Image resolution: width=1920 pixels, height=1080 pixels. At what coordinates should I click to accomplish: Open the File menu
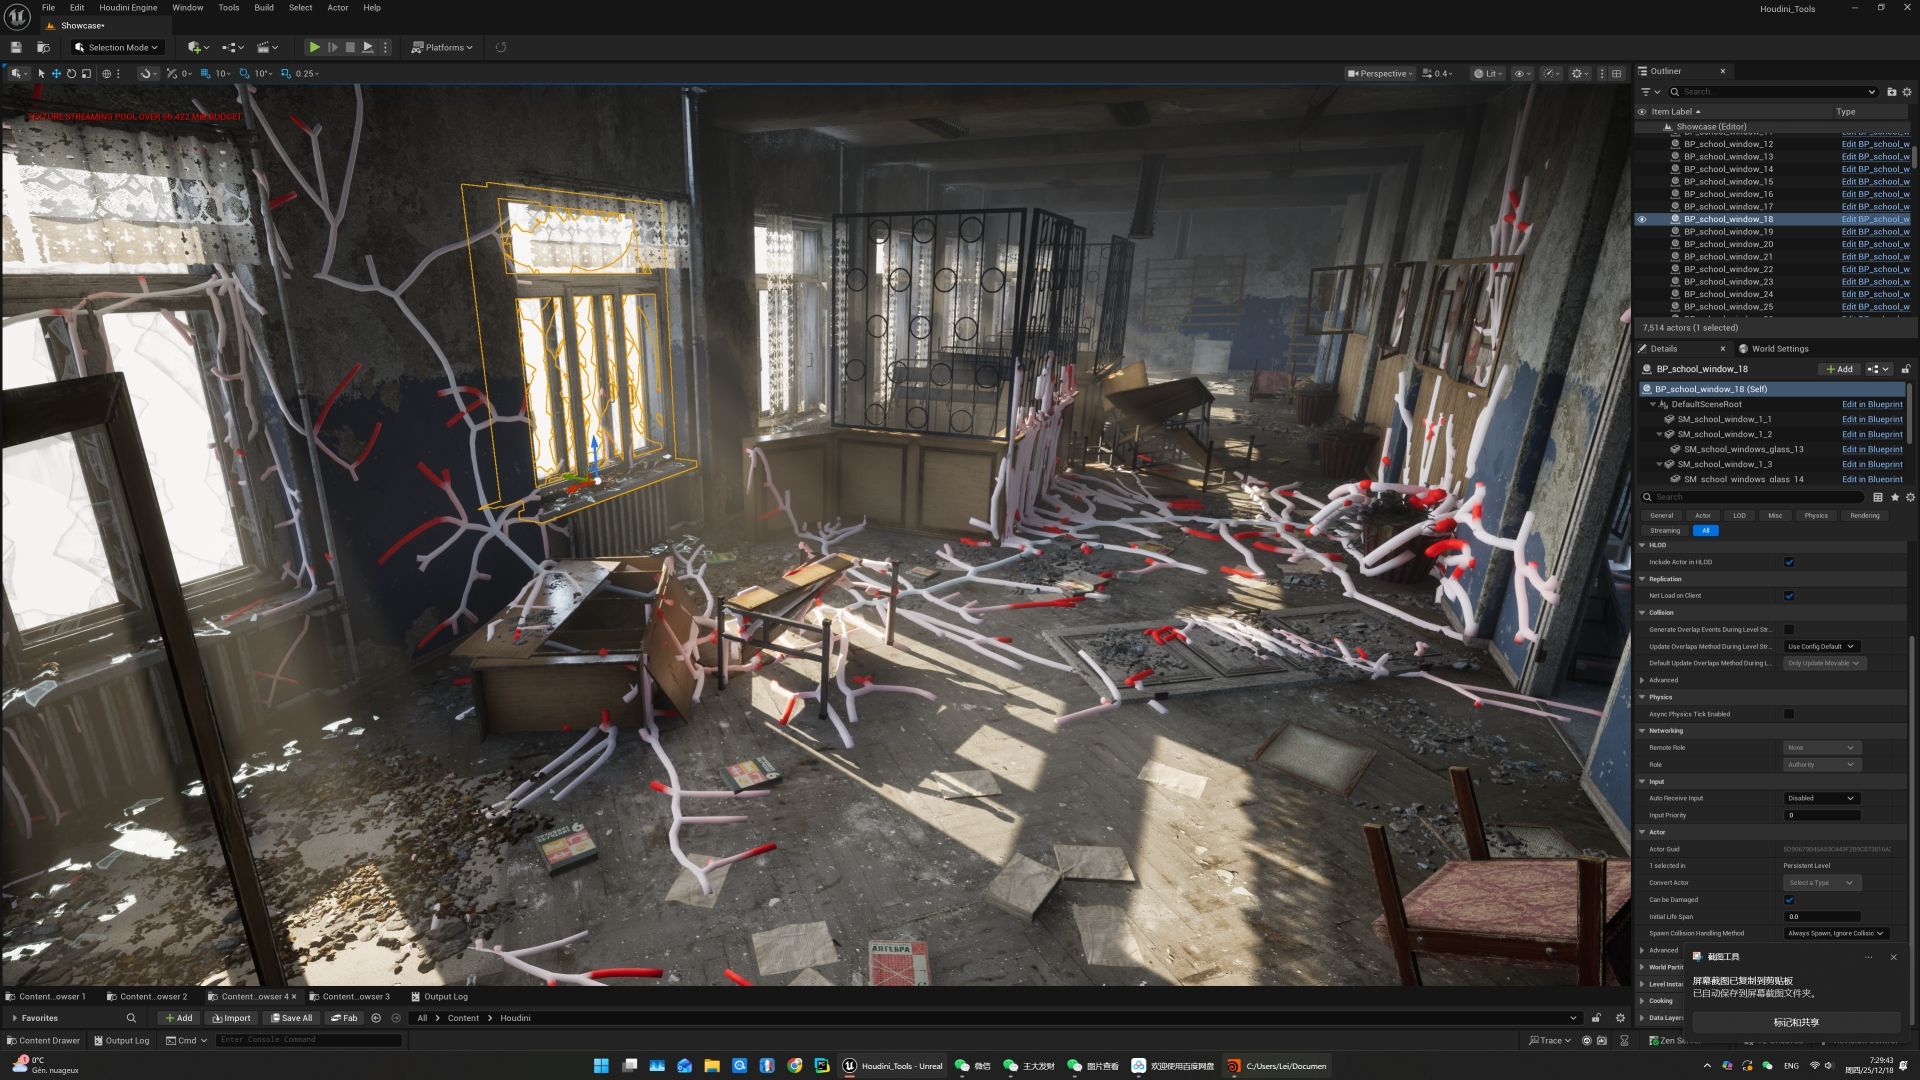pyautogui.click(x=48, y=7)
